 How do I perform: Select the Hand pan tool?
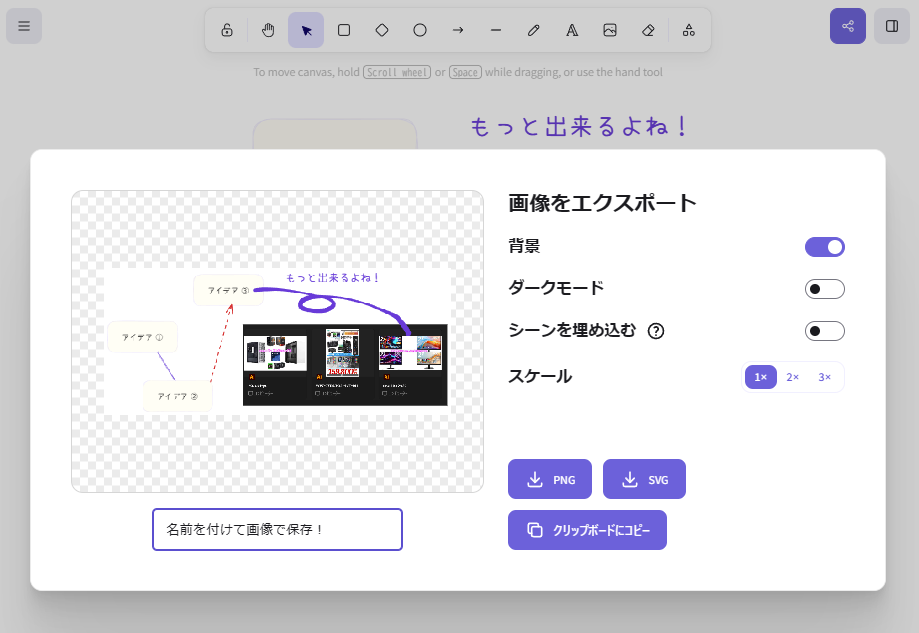[x=268, y=30]
